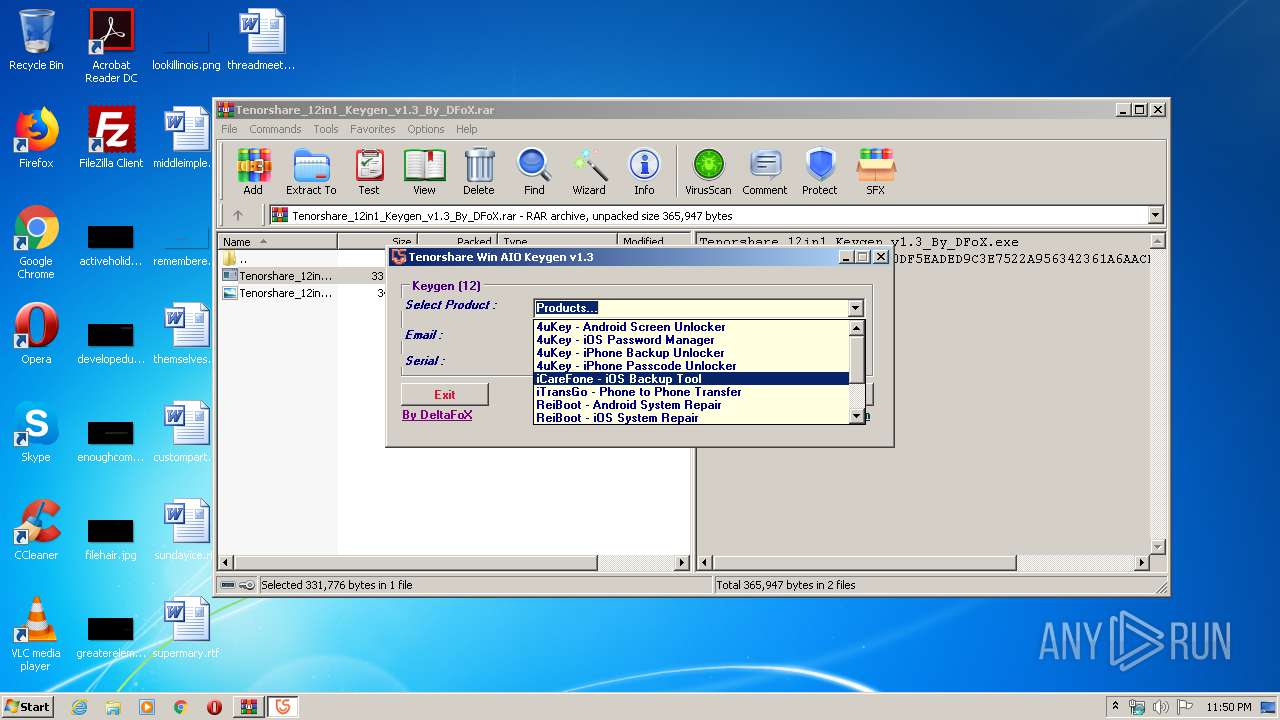1280x720 pixels.
Task: Open the By DeltaFoX link
Action: coord(437,414)
